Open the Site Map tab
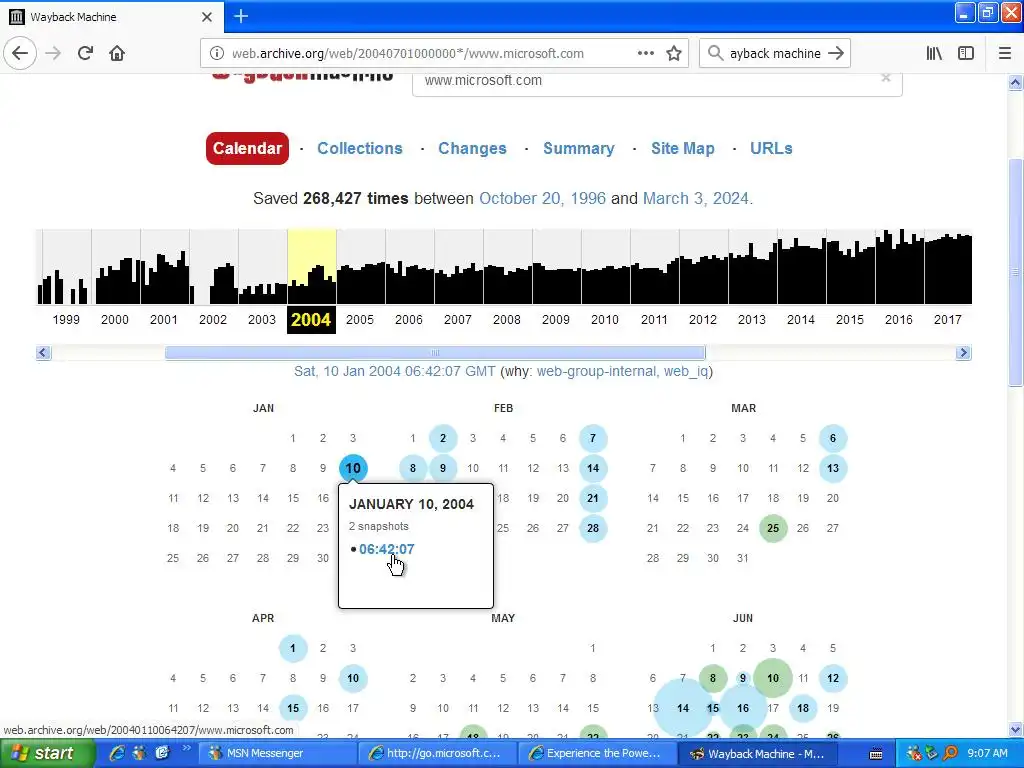1024x768 pixels. 682,148
